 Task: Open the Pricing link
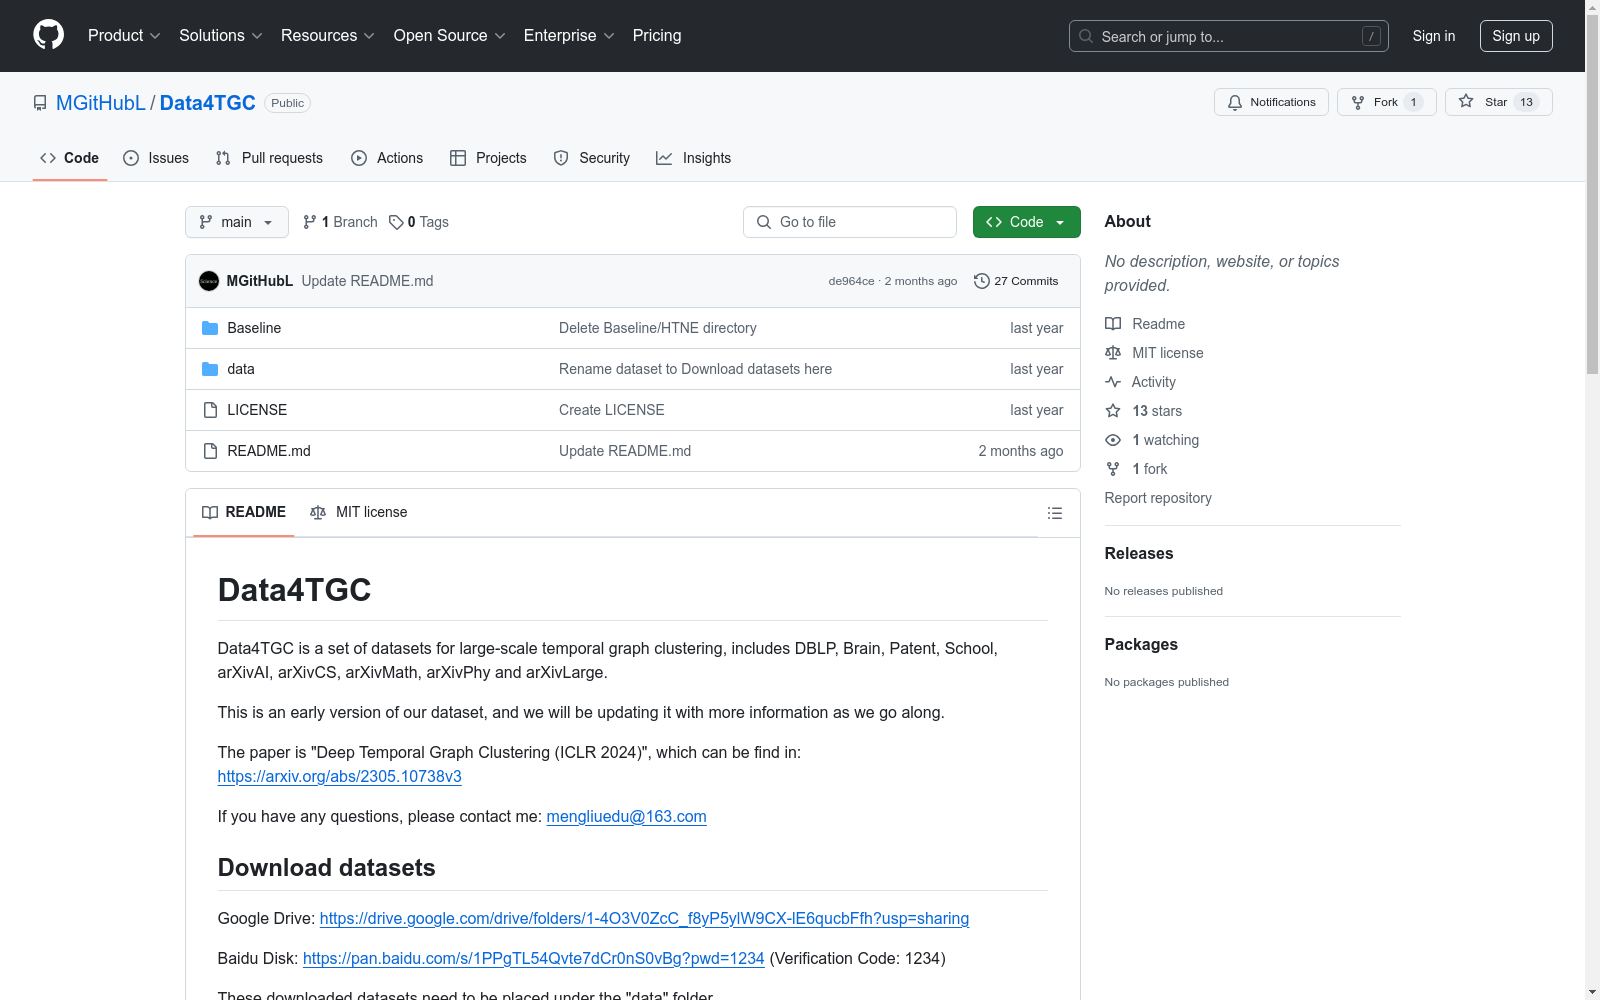click(x=657, y=36)
